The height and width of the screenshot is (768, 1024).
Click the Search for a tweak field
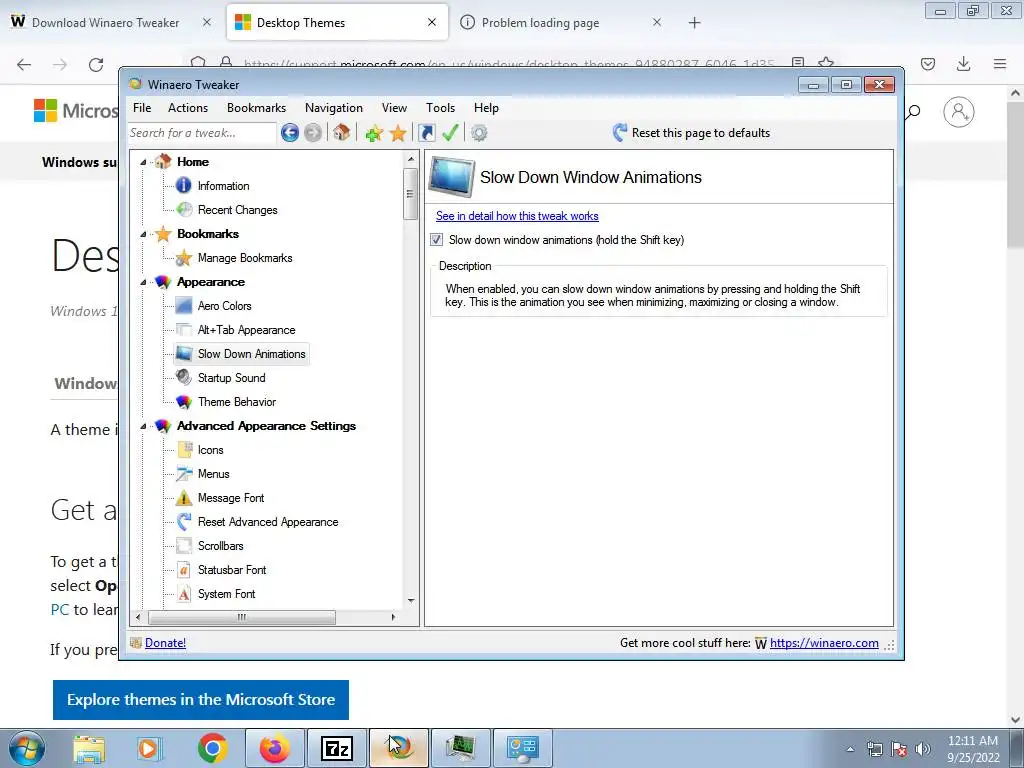click(201, 133)
